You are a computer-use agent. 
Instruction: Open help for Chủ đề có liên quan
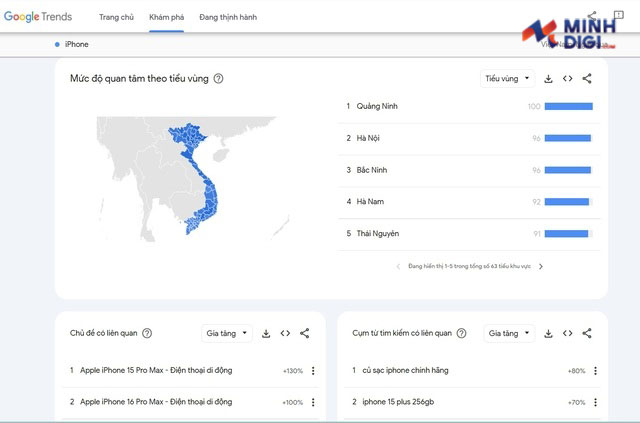click(x=147, y=333)
